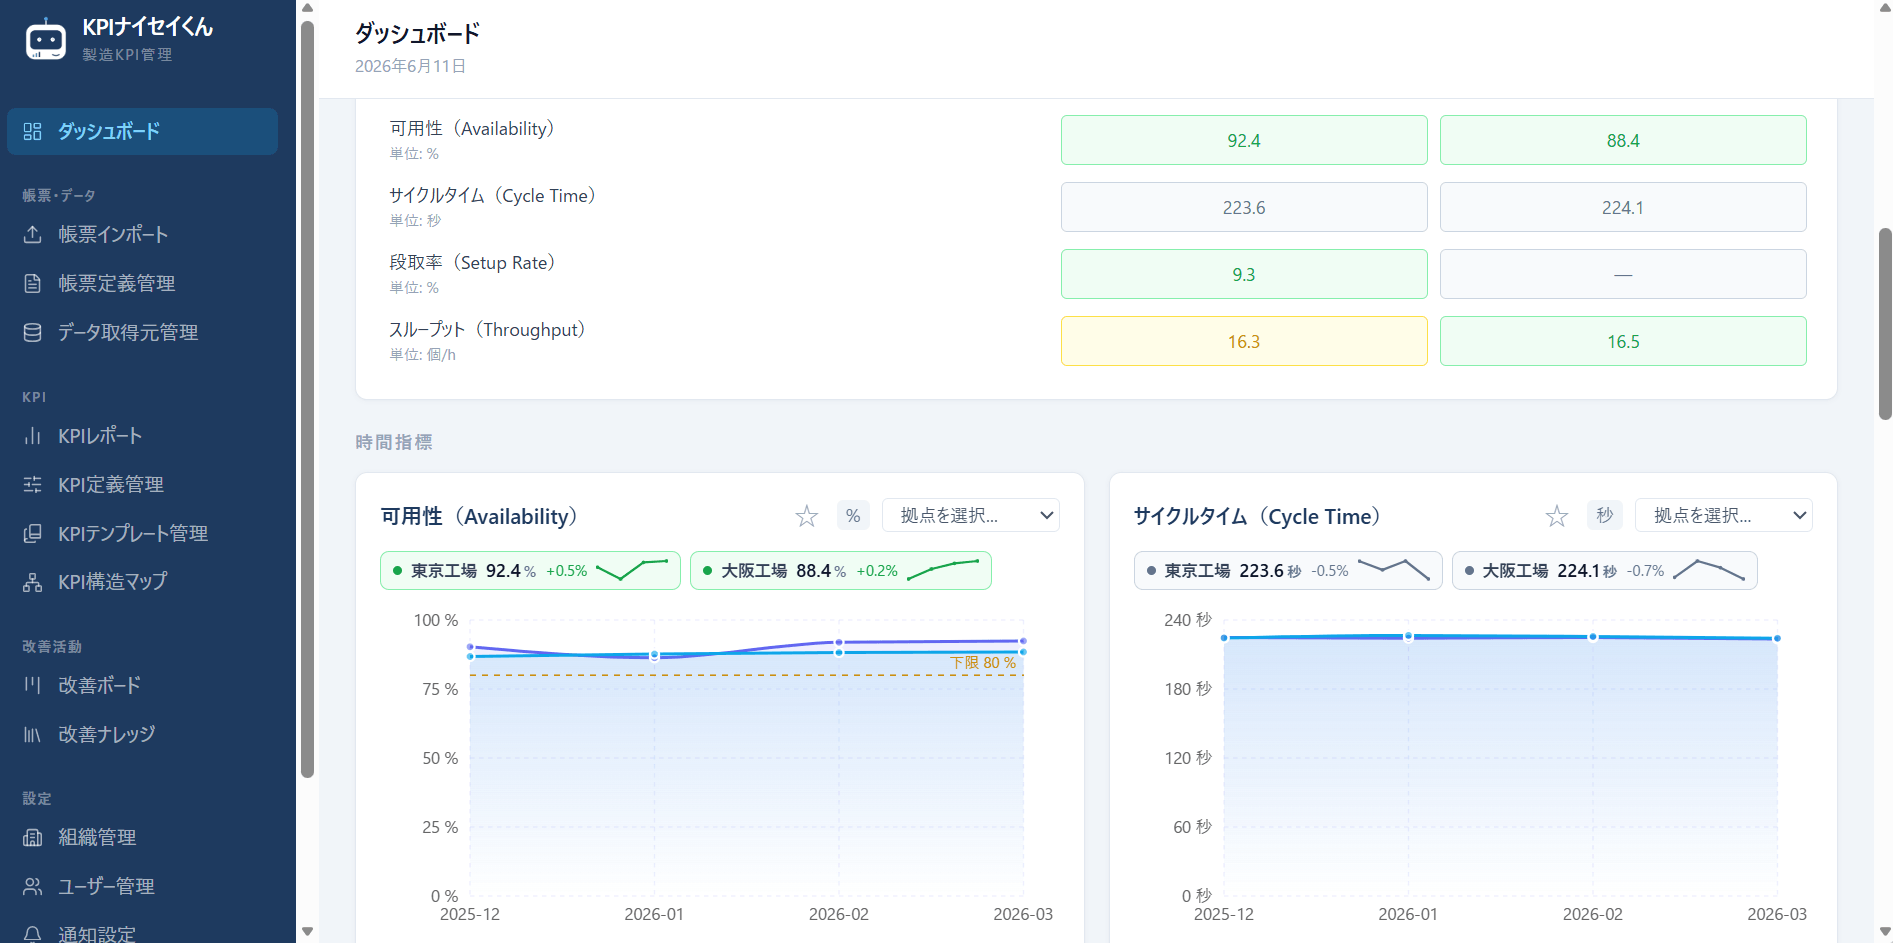Toggle 東京工場 series in Availability chart
The height and width of the screenshot is (943, 1893).
[x=530, y=570]
